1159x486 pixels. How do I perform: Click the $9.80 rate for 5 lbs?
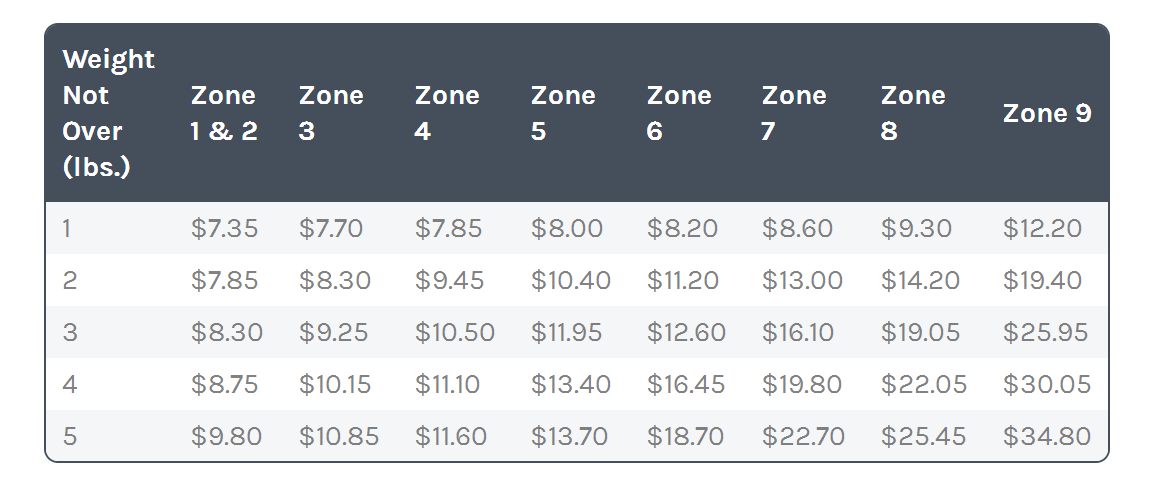point(226,437)
